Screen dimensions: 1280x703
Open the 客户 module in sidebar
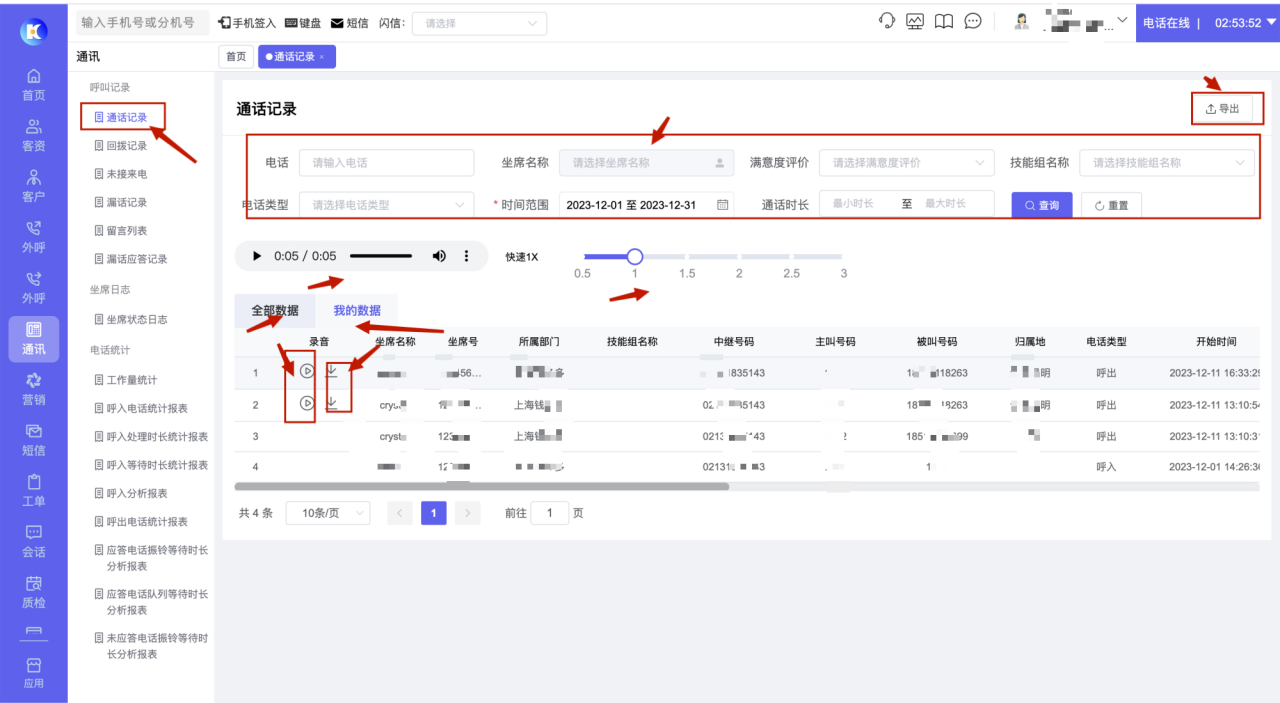coord(34,186)
